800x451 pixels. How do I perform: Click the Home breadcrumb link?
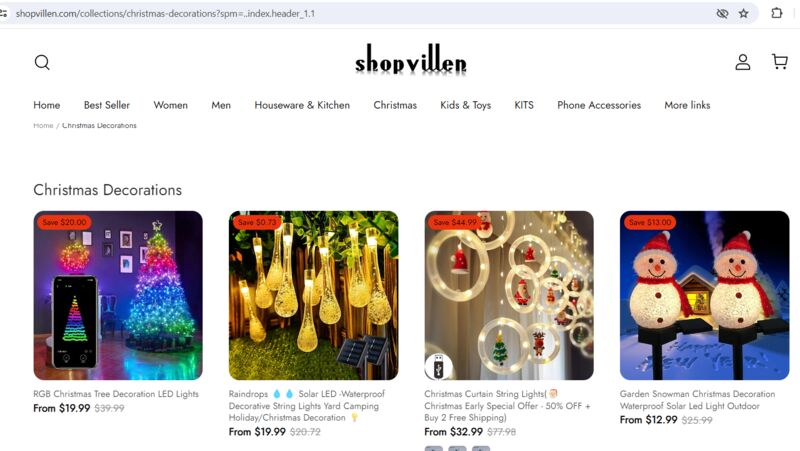(43, 126)
